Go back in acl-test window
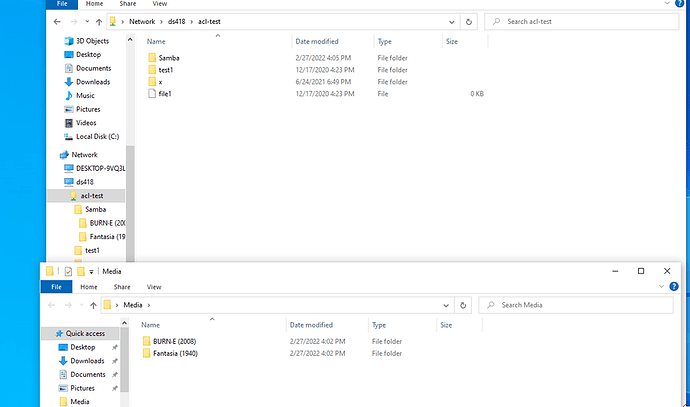This screenshot has width=690, height=407. [57, 22]
